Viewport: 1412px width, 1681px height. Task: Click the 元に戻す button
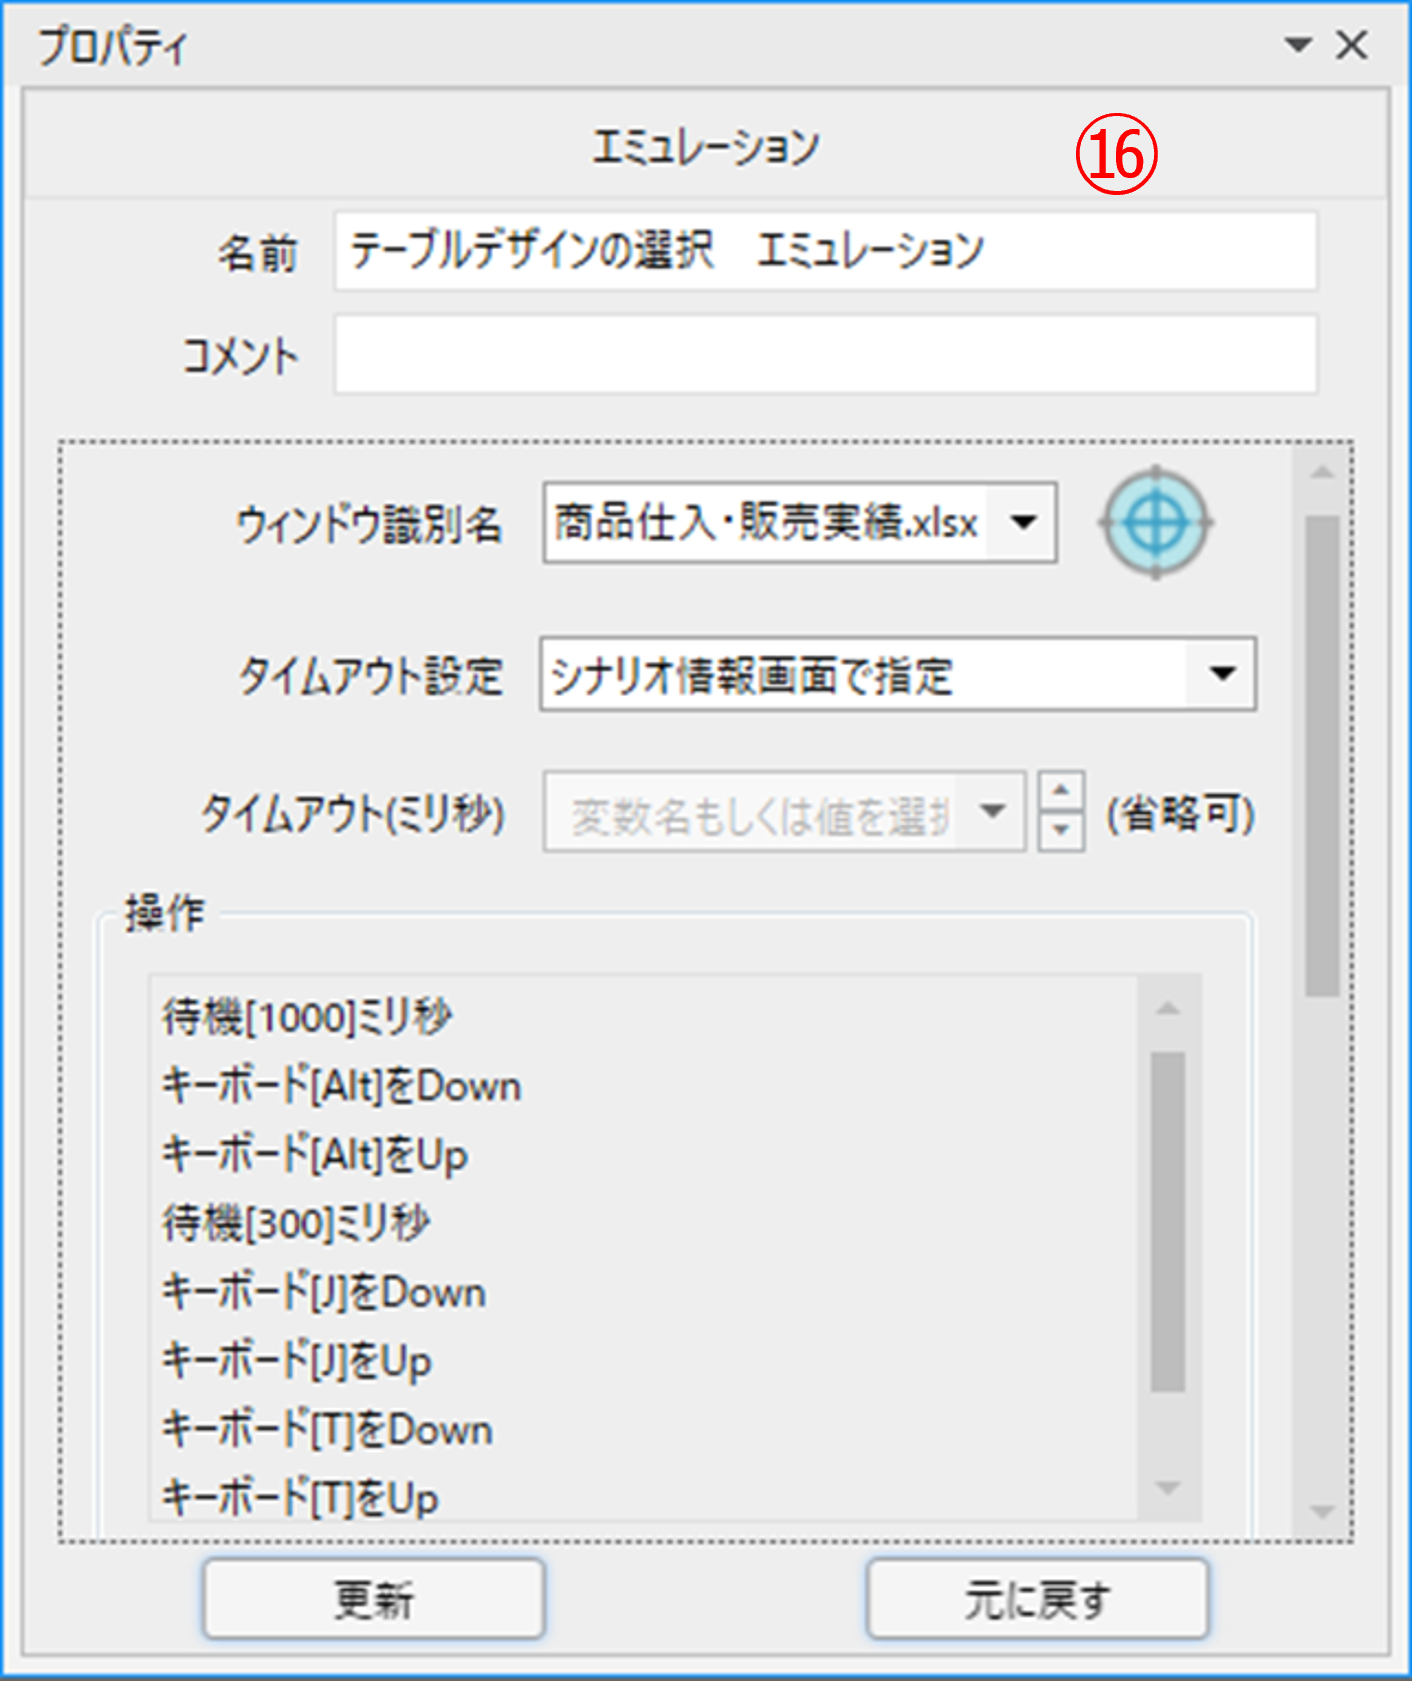point(1037,1599)
